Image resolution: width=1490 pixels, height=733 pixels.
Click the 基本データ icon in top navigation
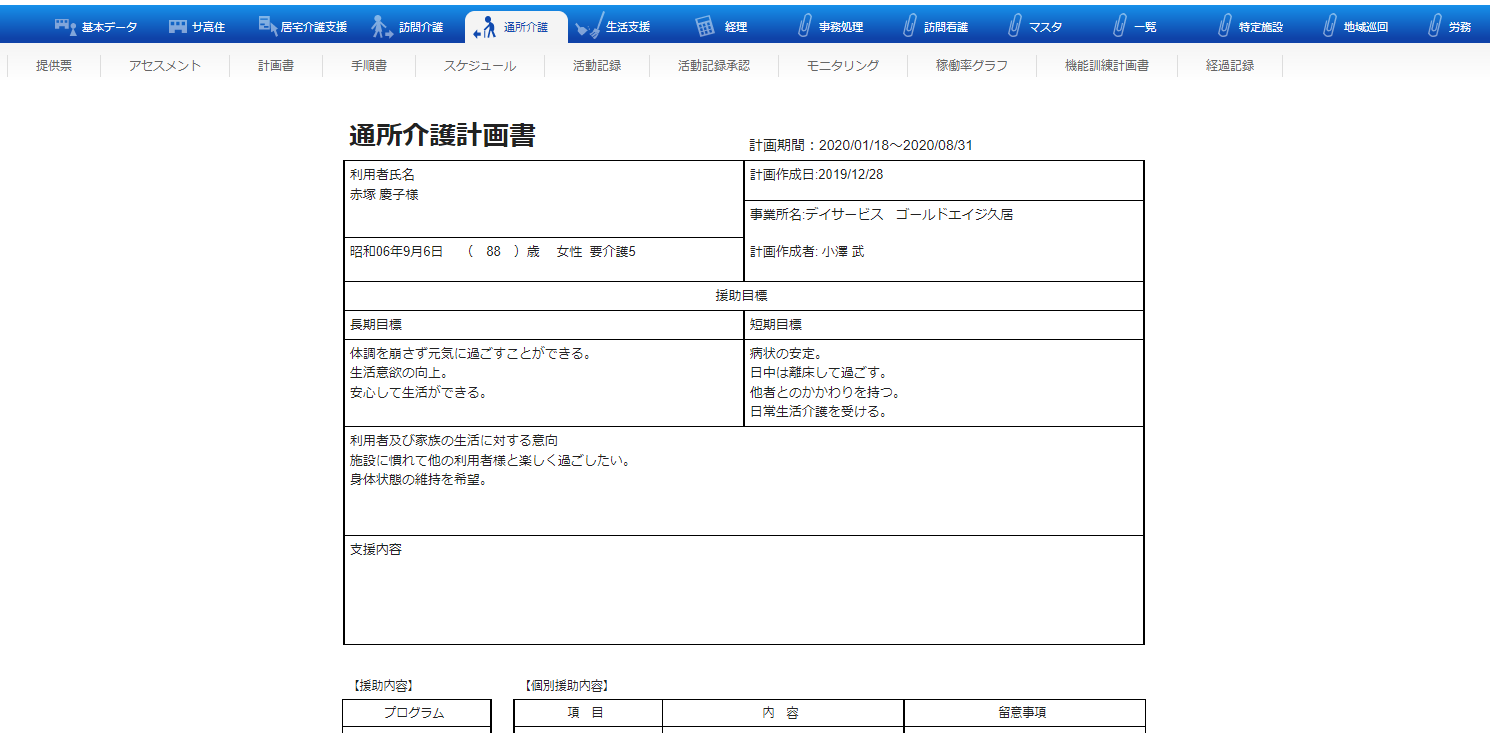(x=65, y=26)
